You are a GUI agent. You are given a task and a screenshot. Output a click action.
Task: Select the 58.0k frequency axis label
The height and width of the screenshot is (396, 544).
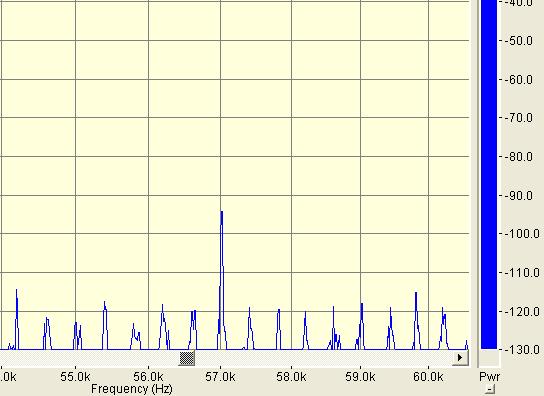tap(291, 377)
